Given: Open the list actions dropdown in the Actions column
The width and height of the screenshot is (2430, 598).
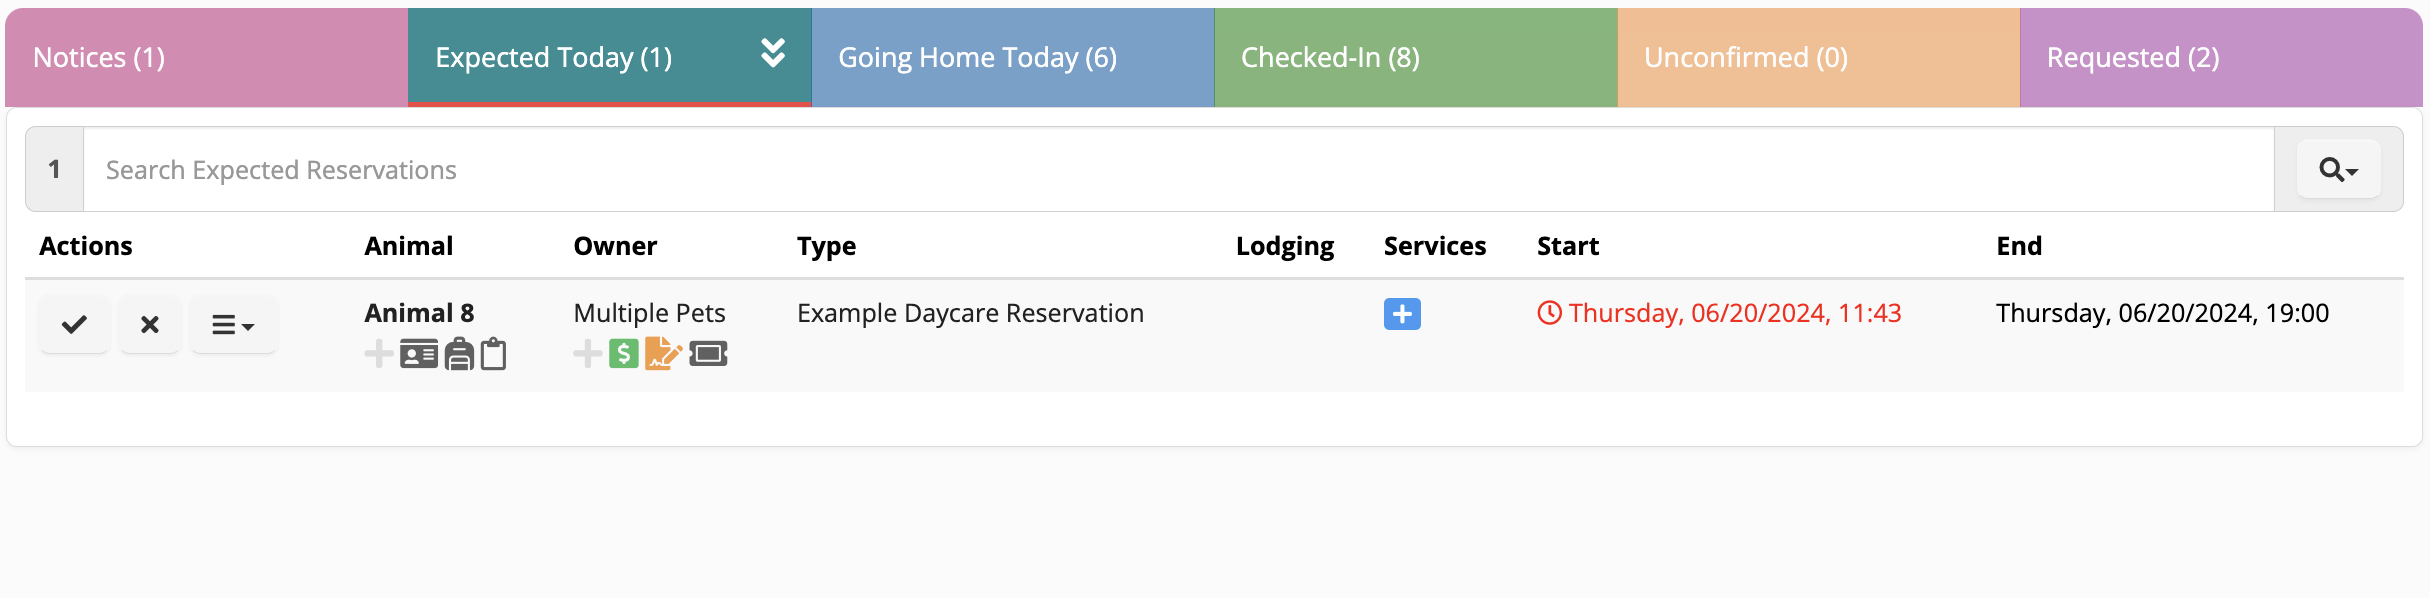Looking at the screenshot, I should 233,324.
